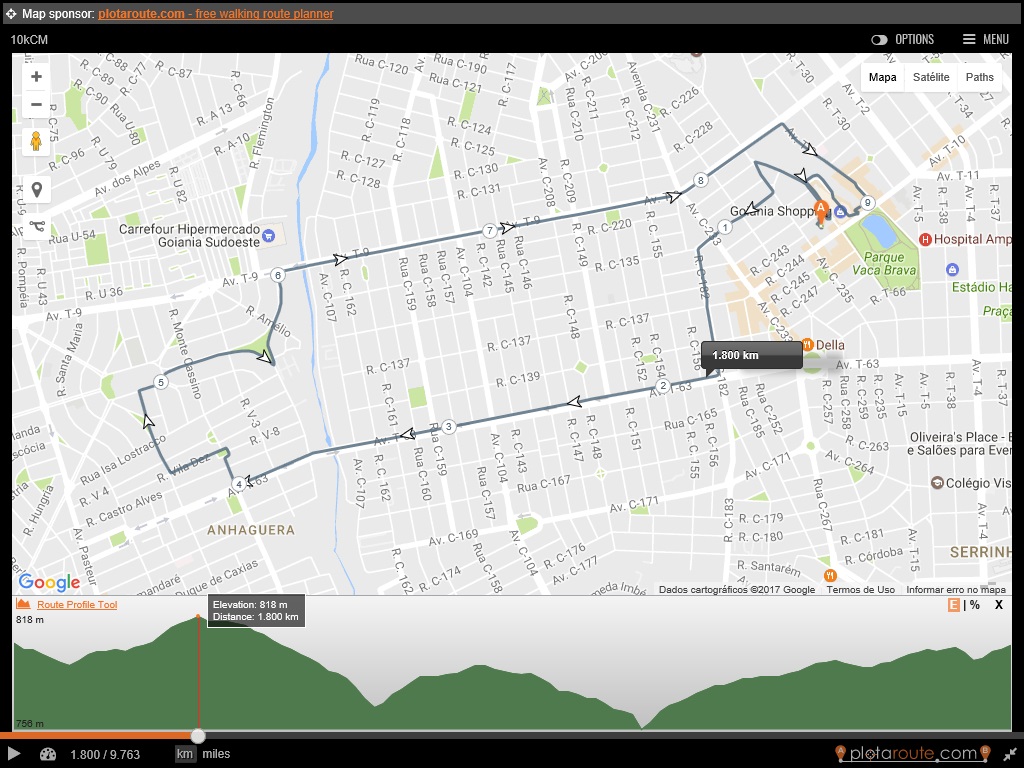Click the Parque Vaca Brava label

point(884,263)
